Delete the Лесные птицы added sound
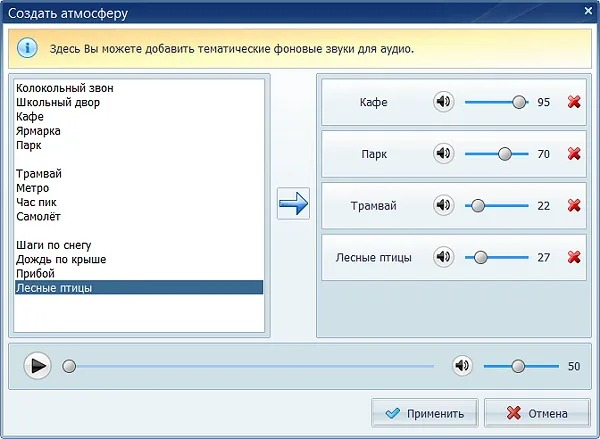 (x=574, y=257)
